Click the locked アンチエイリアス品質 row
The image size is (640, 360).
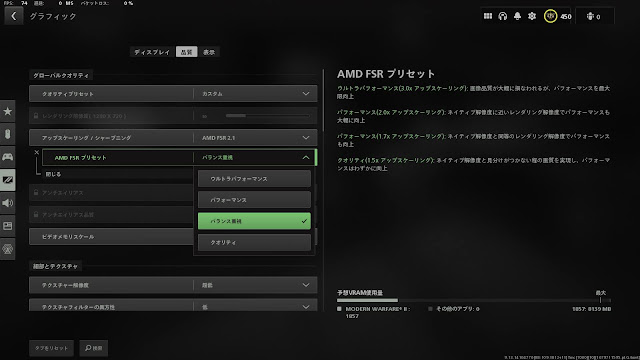point(111,214)
